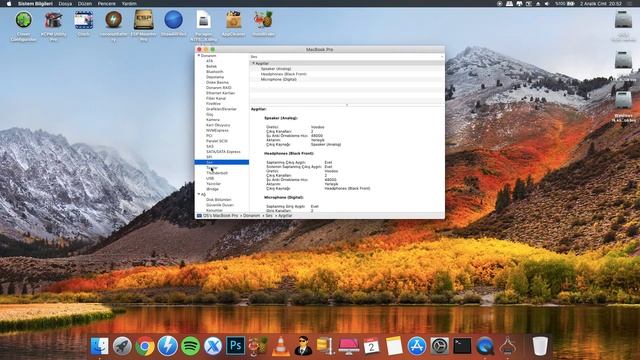Viewport: 640px width, 360px height.
Task: Collapse the Ağ section in sidebar
Action: (x=199, y=194)
